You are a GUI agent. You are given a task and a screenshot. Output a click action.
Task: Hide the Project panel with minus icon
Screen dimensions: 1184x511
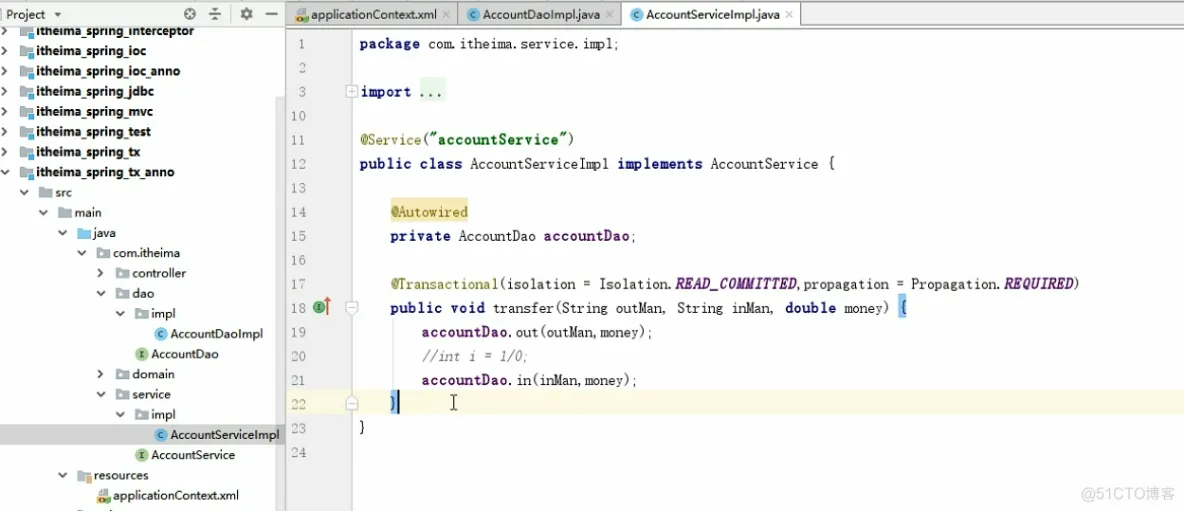point(271,14)
